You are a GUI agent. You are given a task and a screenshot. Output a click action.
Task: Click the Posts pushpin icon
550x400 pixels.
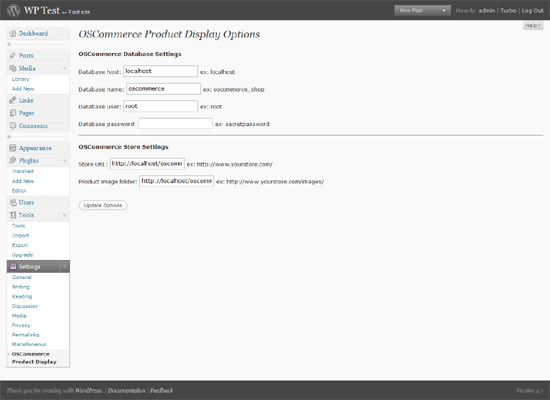(13, 55)
